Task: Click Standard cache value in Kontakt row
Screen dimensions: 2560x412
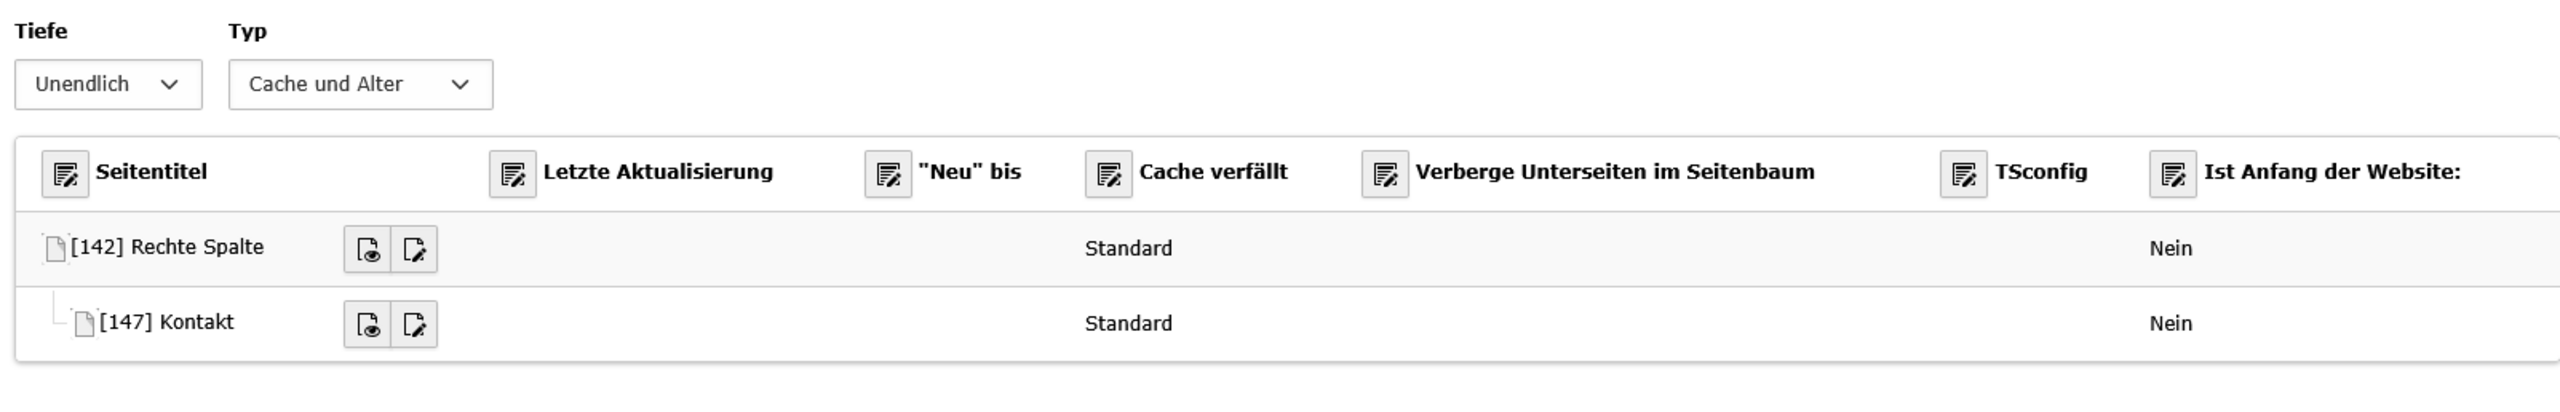Action: pos(1128,323)
